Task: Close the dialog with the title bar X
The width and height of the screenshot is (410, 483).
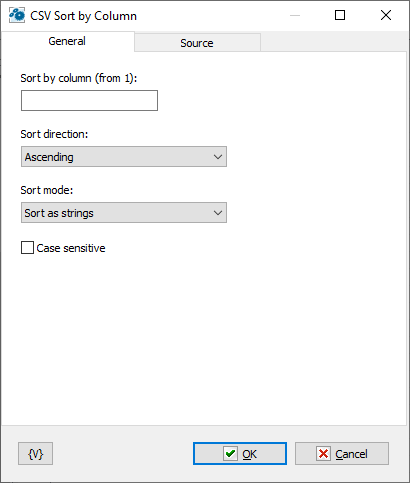Action: [x=386, y=15]
